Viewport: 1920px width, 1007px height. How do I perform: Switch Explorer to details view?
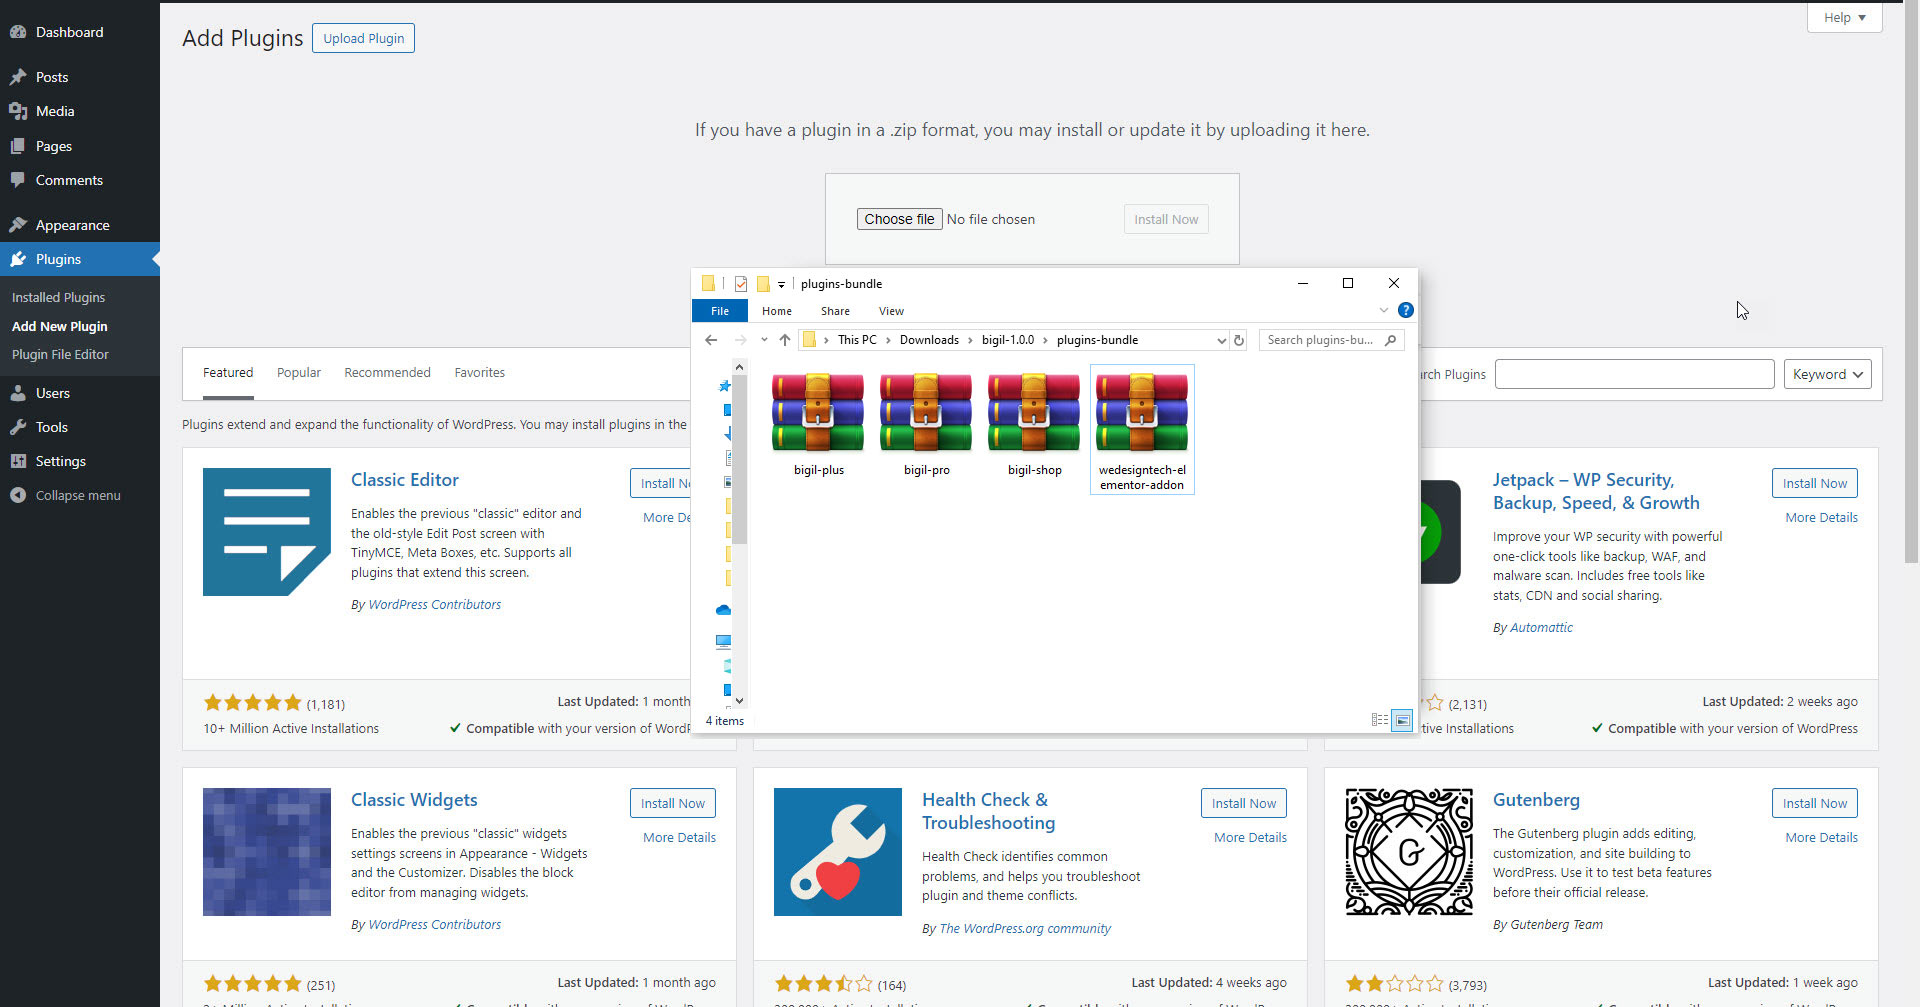coord(1380,720)
